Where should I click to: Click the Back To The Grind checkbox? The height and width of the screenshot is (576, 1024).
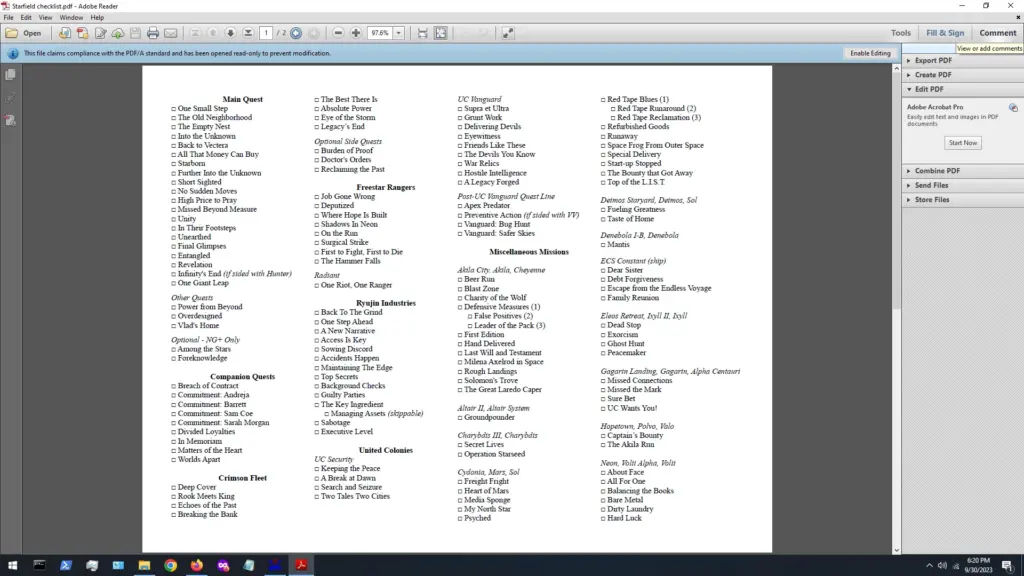317,313
